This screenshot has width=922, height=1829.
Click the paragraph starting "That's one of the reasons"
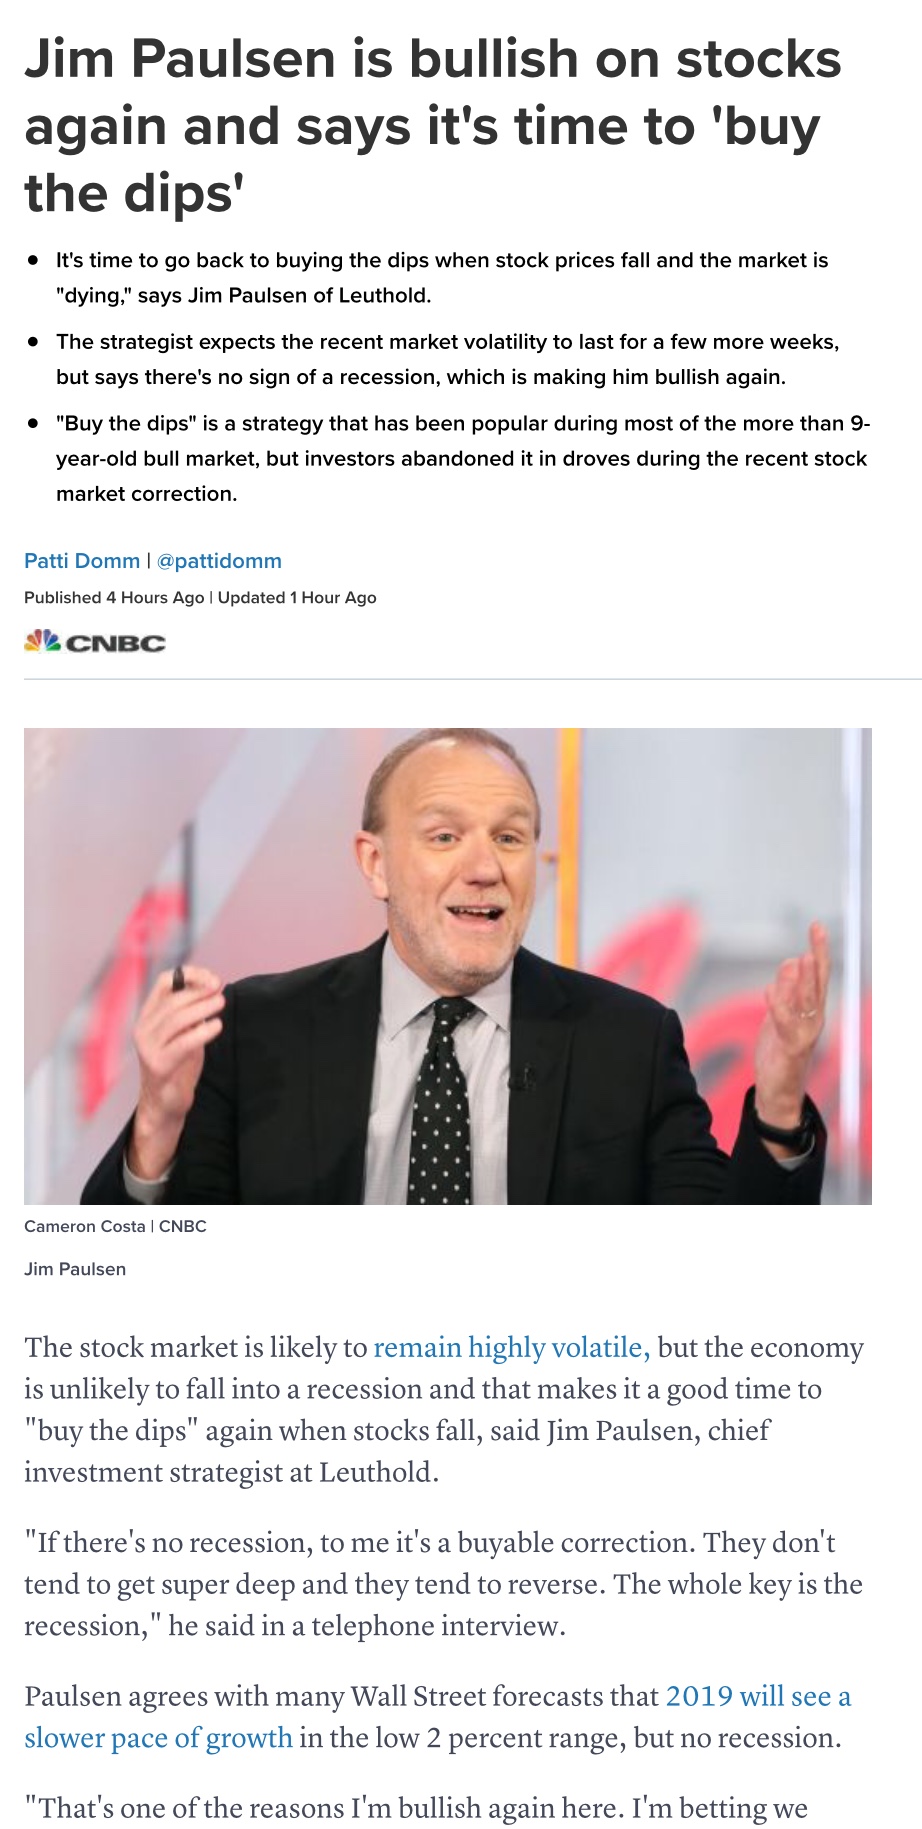click(415, 1809)
